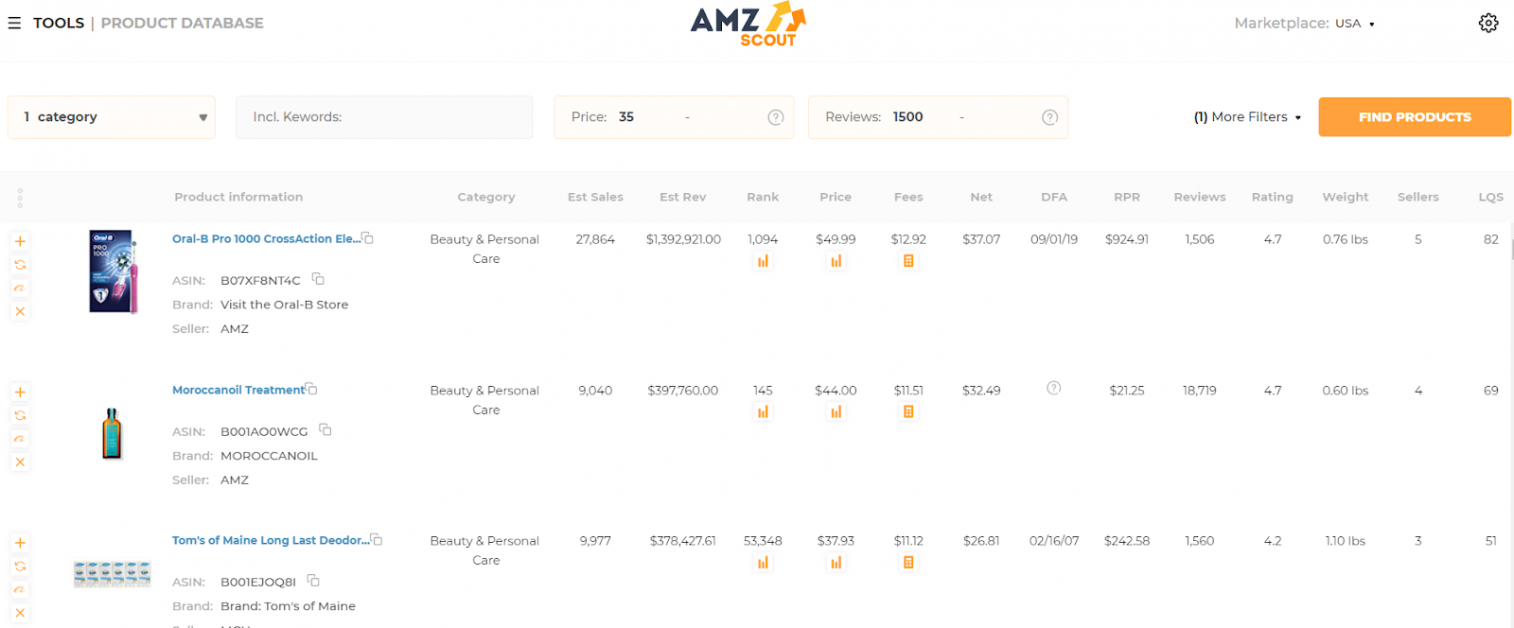The width and height of the screenshot is (1514, 628).
Task: Sort by the Est Rev column header
Action: [x=683, y=197]
